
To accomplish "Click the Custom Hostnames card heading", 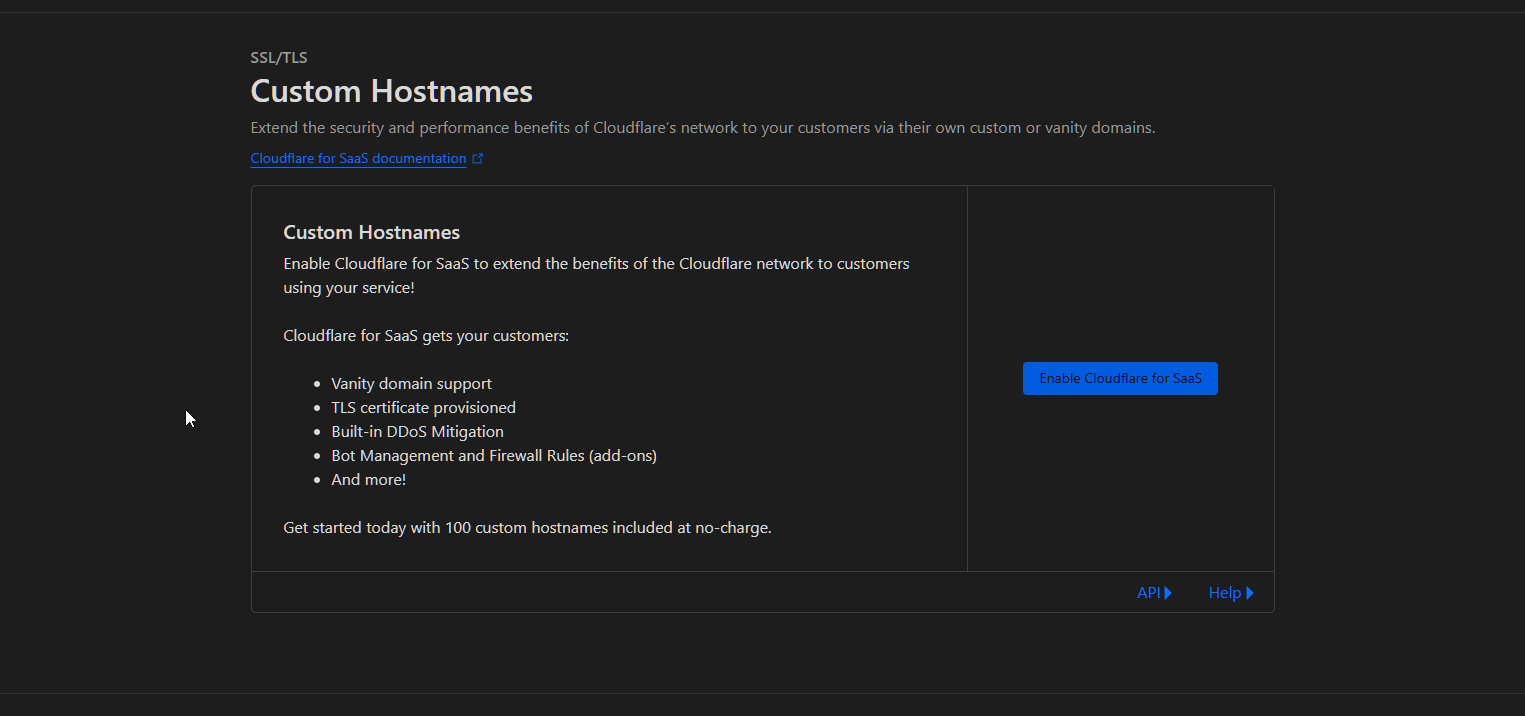I will pyautogui.click(x=371, y=233).
